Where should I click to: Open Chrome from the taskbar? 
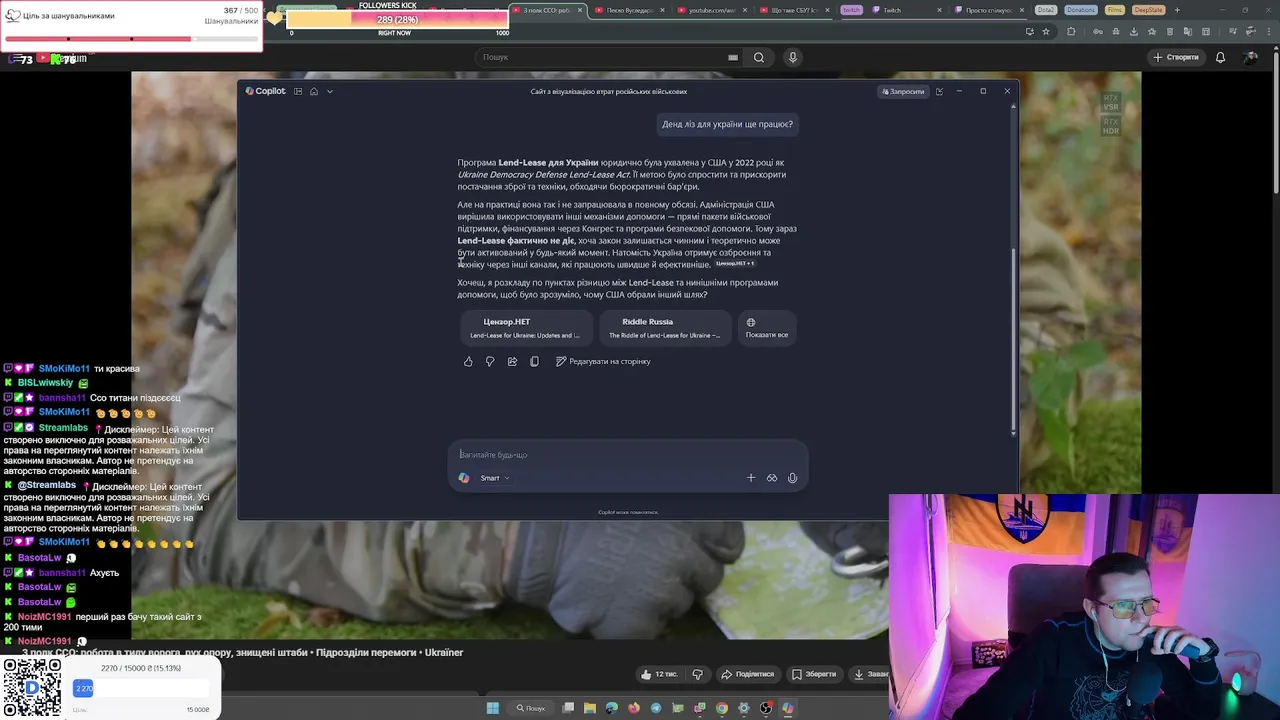pyautogui.click(x=722, y=708)
